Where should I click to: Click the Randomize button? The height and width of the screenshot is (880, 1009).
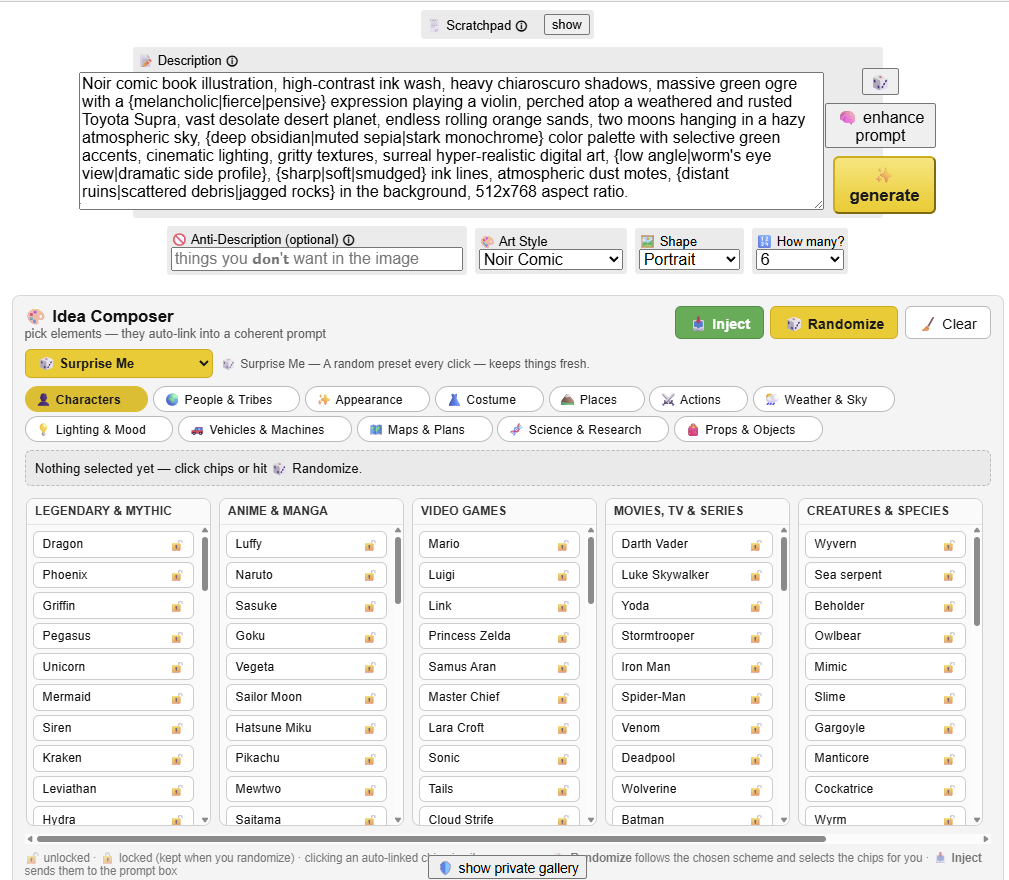point(834,323)
